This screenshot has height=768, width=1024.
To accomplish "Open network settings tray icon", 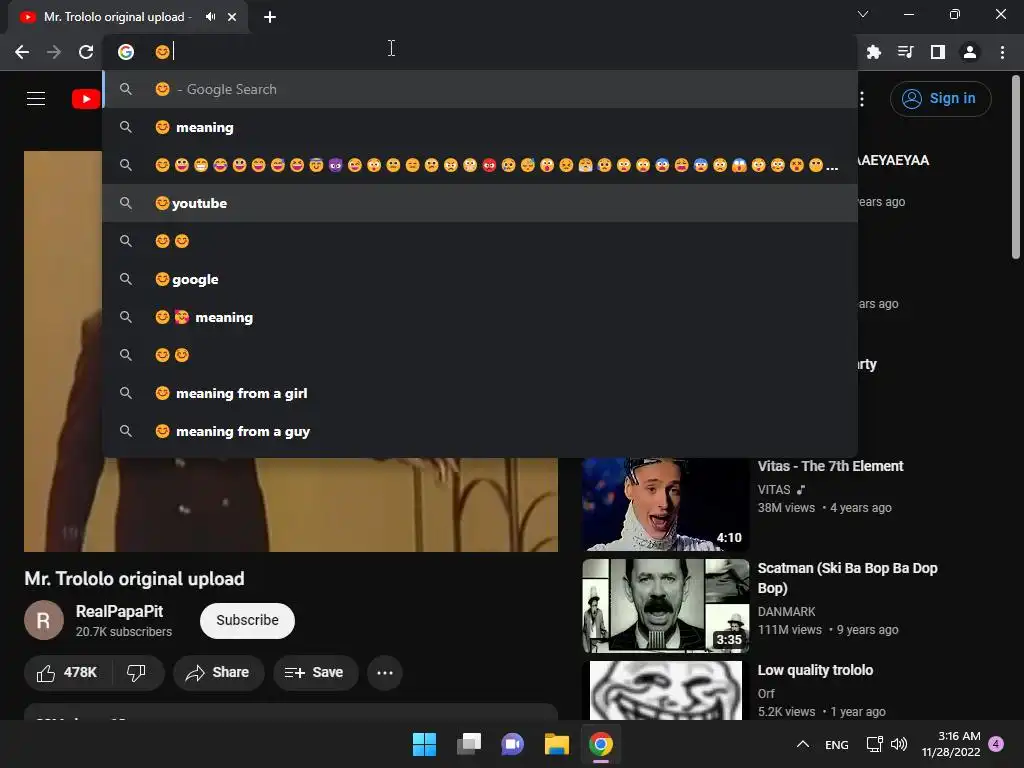I will click(874, 744).
